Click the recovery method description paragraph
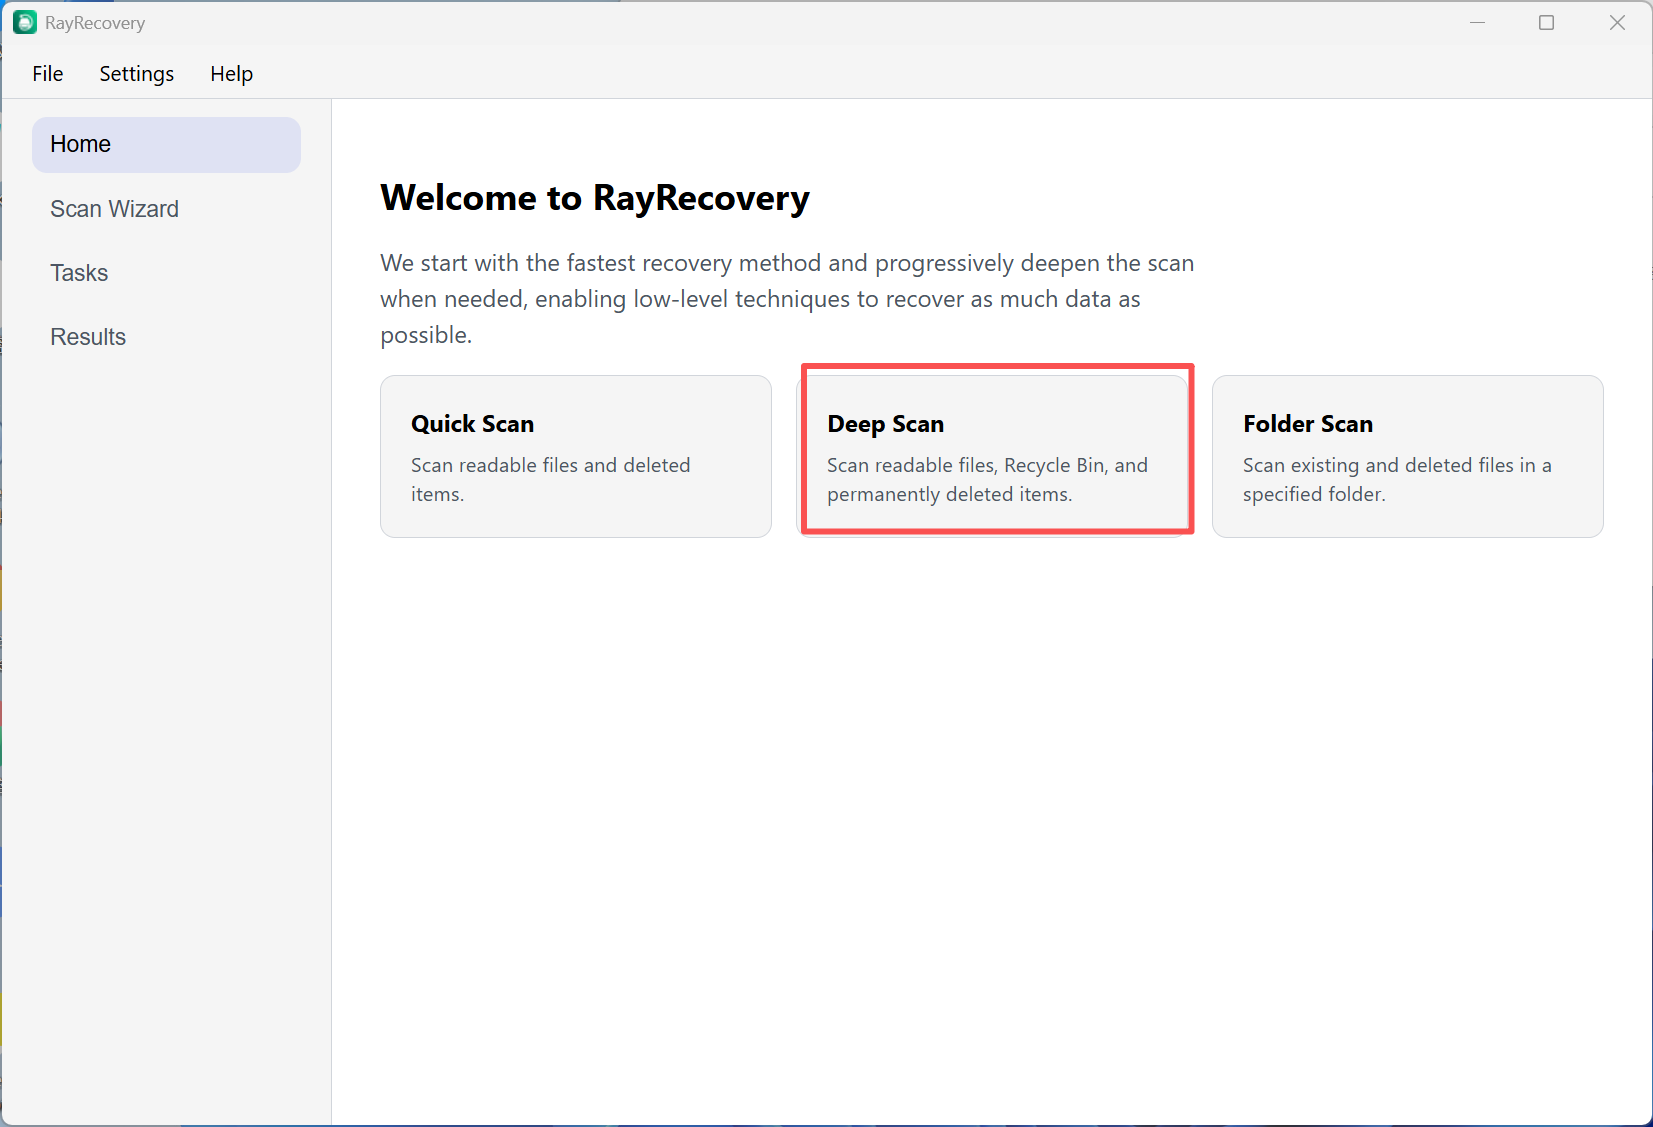The width and height of the screenshot is (1653, 1127). tap(787, 299)
